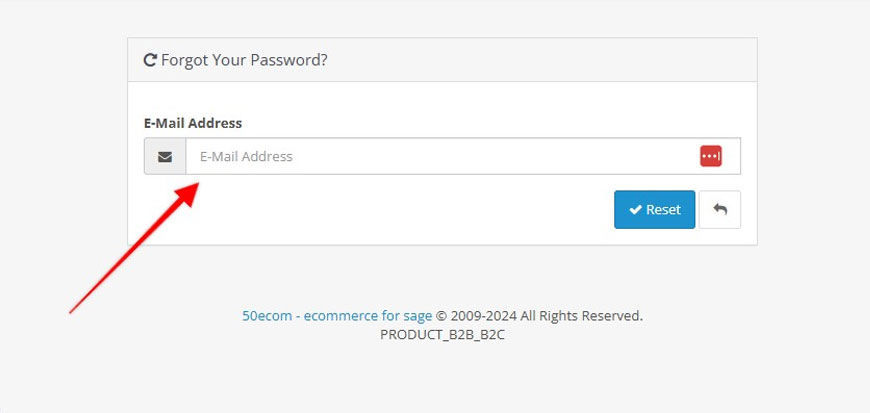Click the copyright symbol in the footer

point(441,316)
